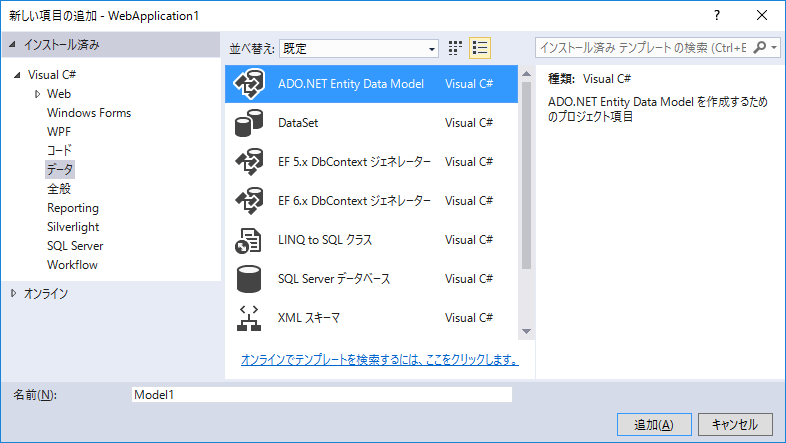Image resolution: width=786 pixels, height=443 pixels.
Task: Click the EF 6.x DbContext ジェネレーター label
Action: [x=354, y=201]
